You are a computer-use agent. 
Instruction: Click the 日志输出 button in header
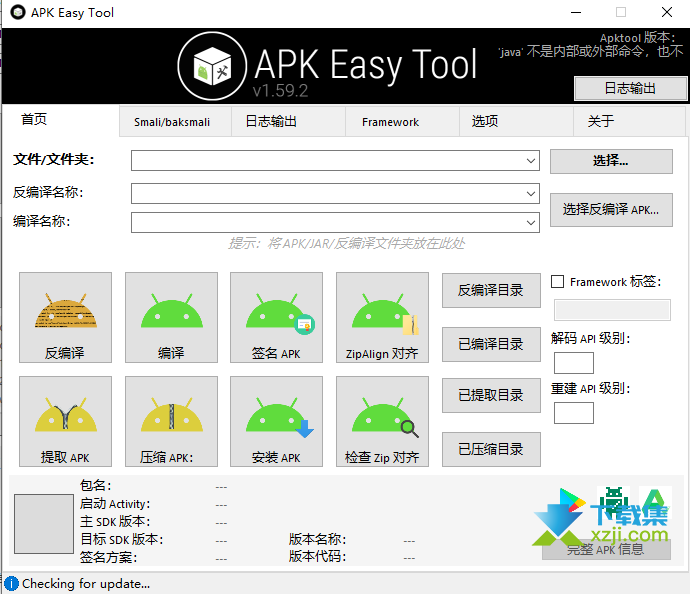coord(631,88)
